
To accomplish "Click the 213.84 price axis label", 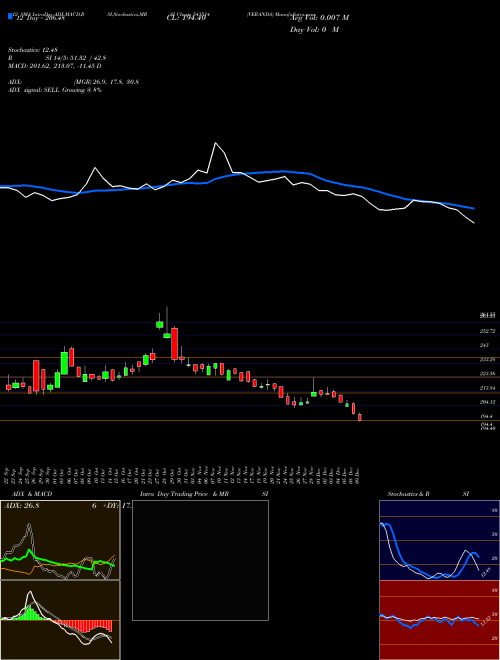I will coord(487,388).
